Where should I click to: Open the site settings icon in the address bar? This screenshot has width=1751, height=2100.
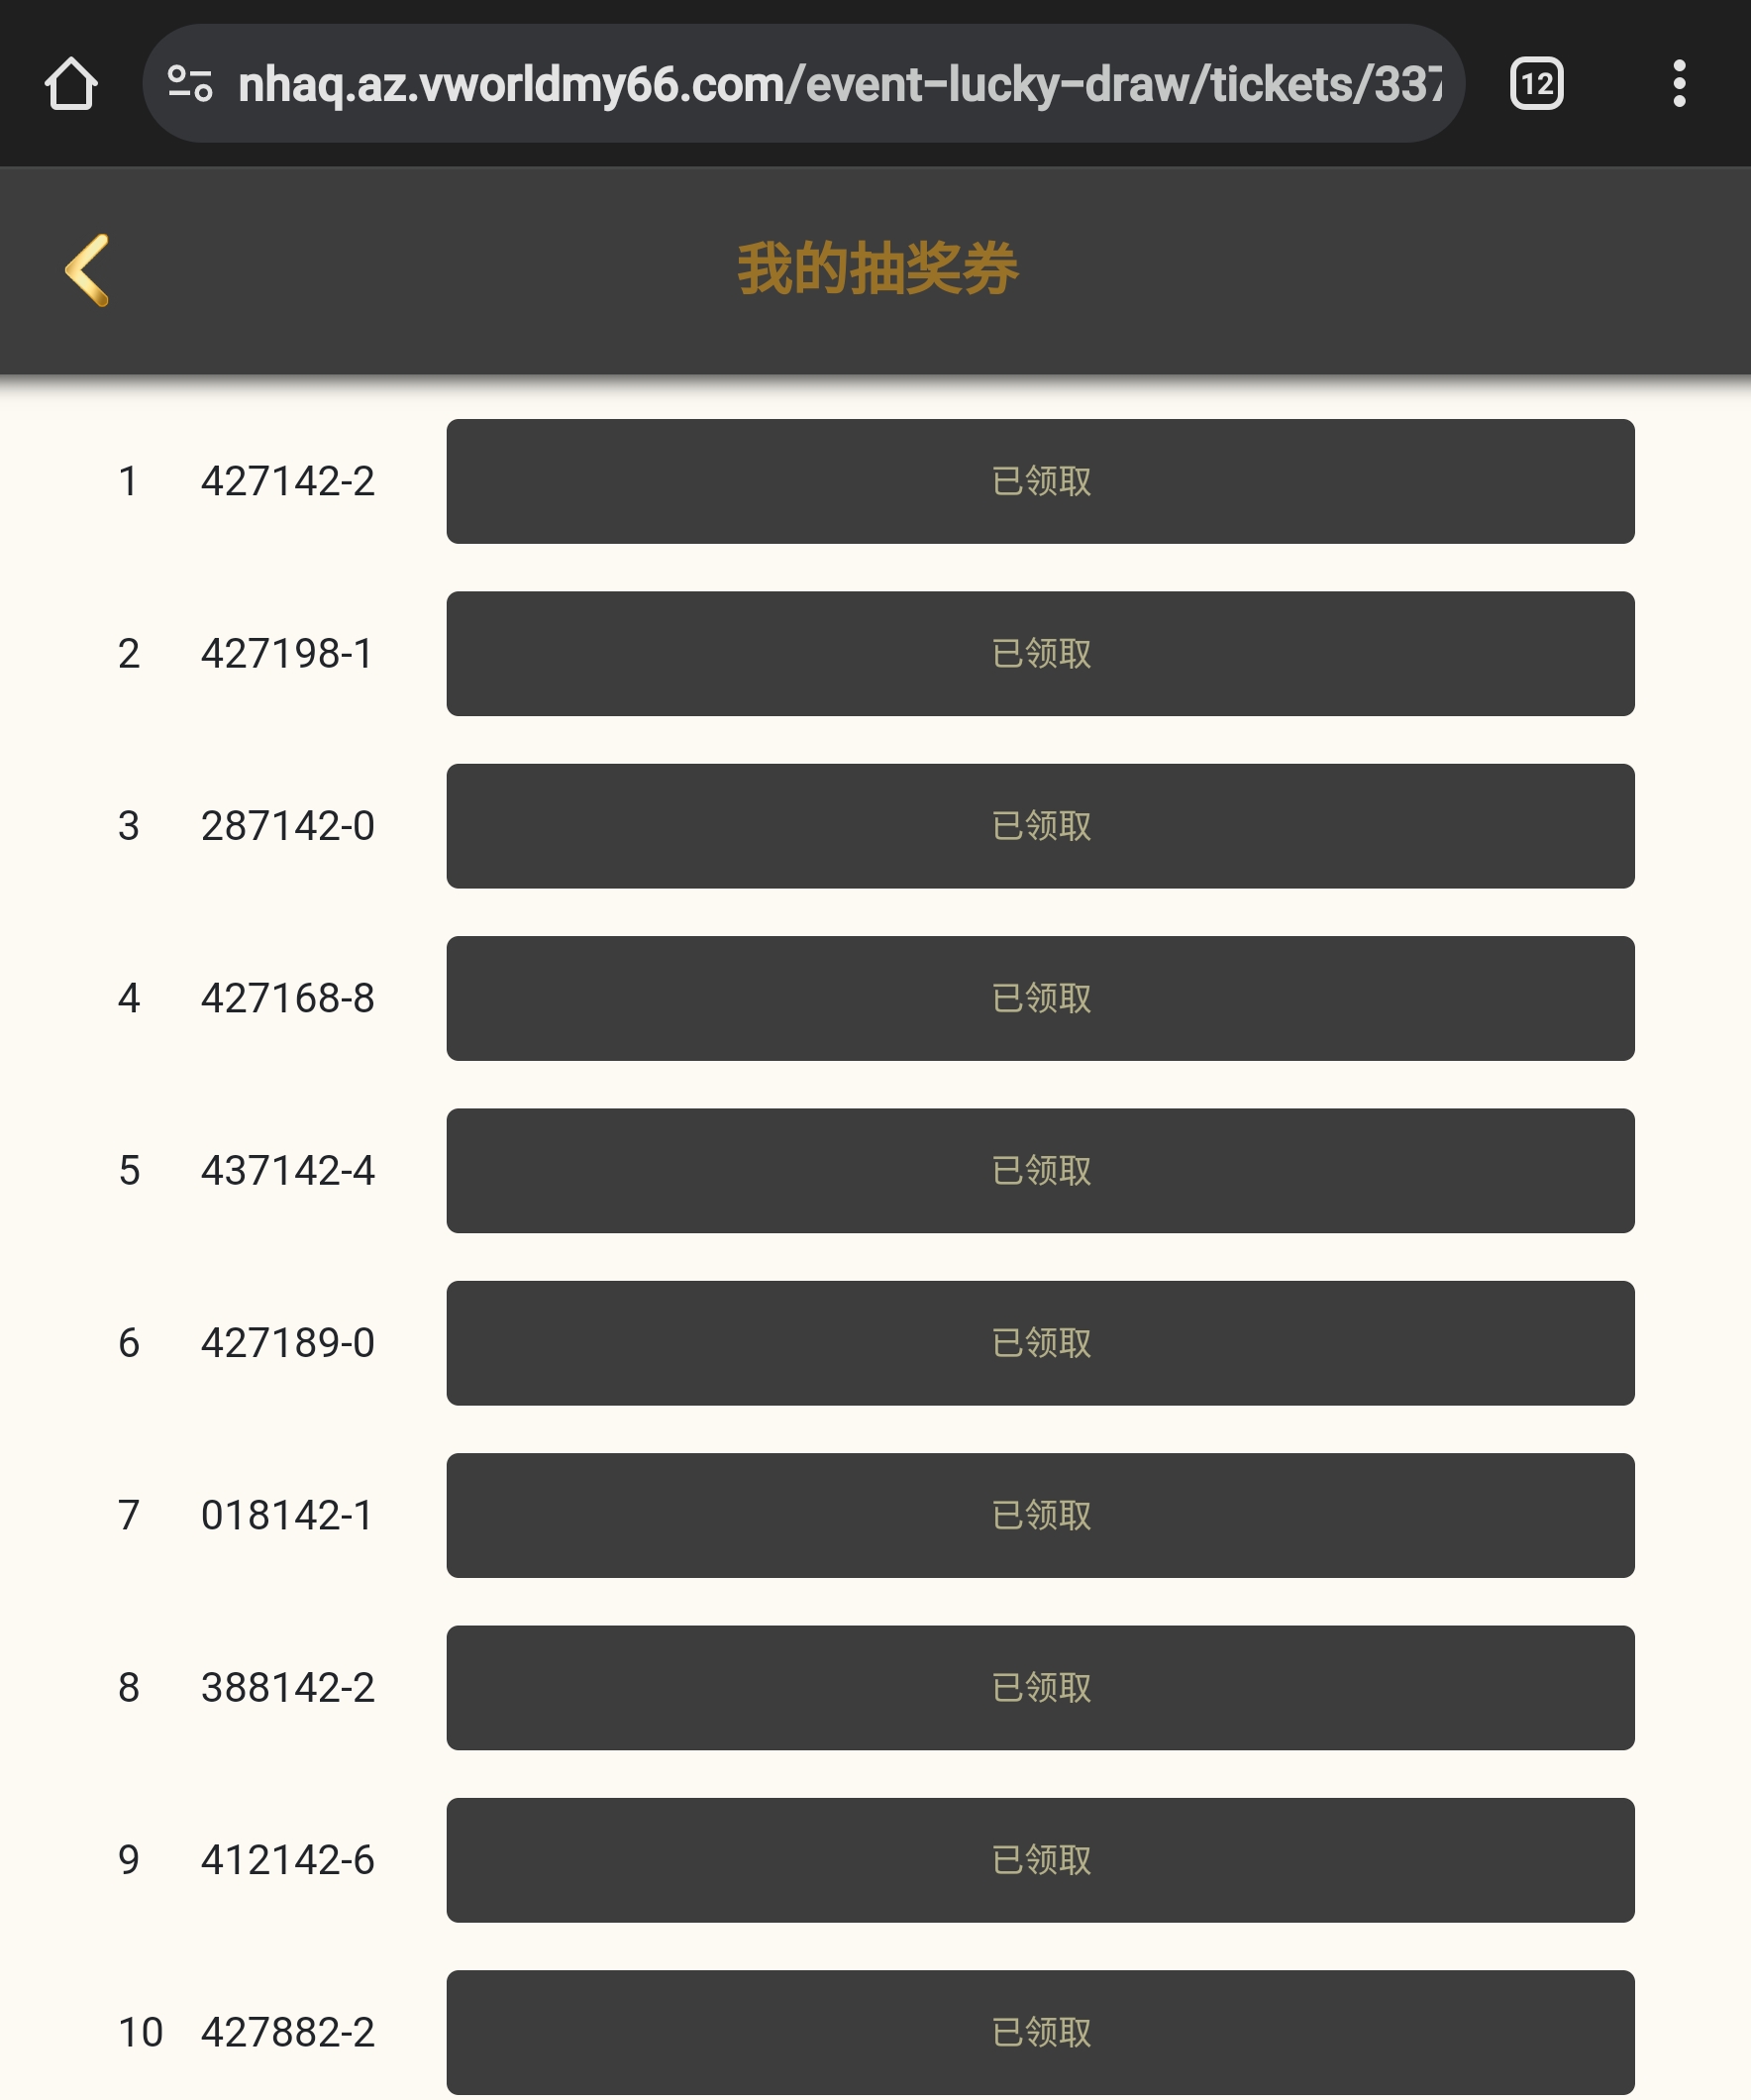tap(190, 83)
